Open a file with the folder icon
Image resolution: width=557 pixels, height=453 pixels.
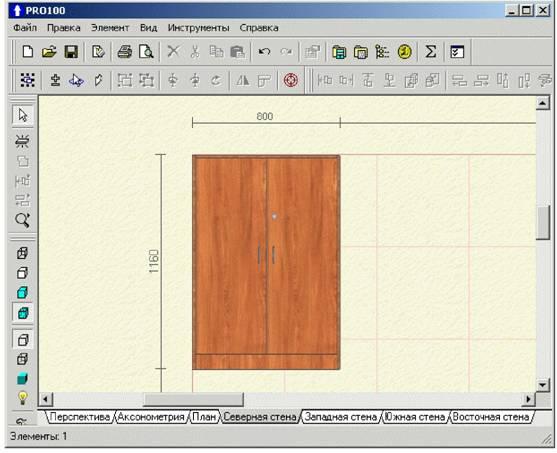(49, 52)
